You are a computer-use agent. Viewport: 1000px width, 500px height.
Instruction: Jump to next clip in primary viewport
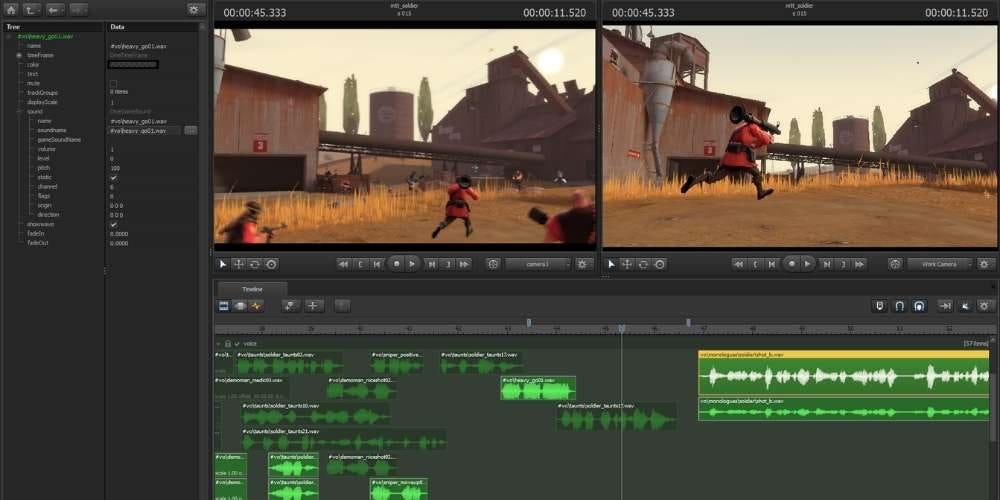pos(448,264)
